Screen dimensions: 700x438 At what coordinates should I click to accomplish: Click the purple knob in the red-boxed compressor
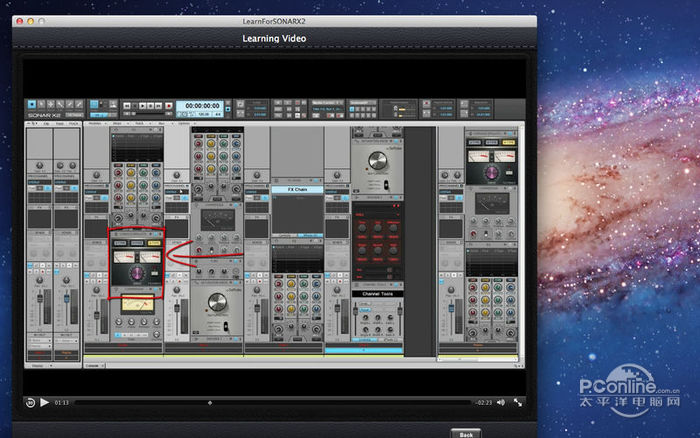click(137, 273)
